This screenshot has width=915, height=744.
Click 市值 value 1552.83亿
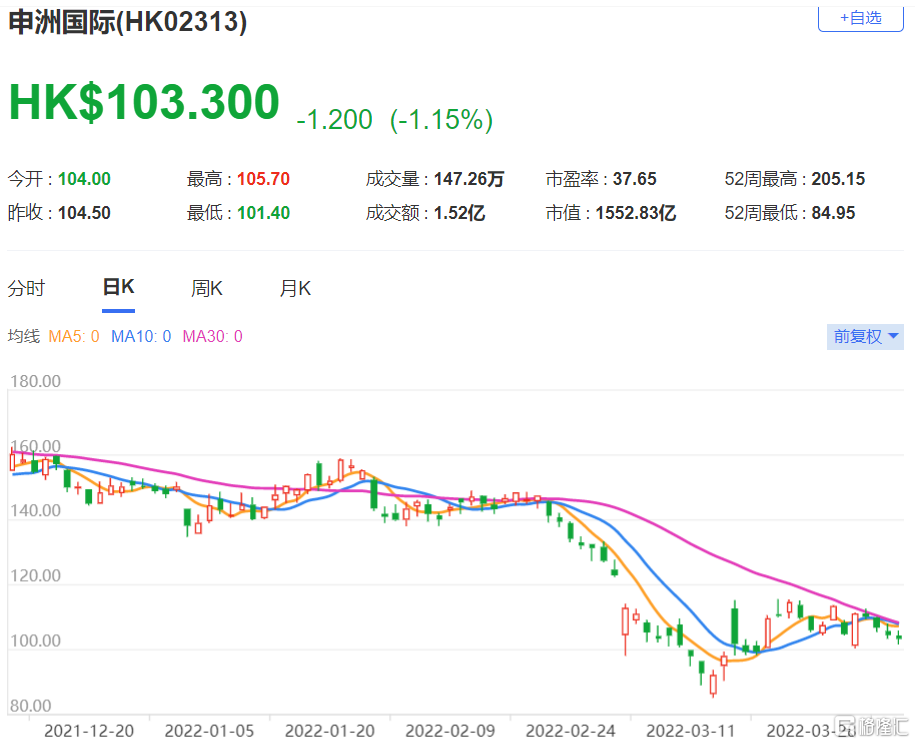point(636,213)
